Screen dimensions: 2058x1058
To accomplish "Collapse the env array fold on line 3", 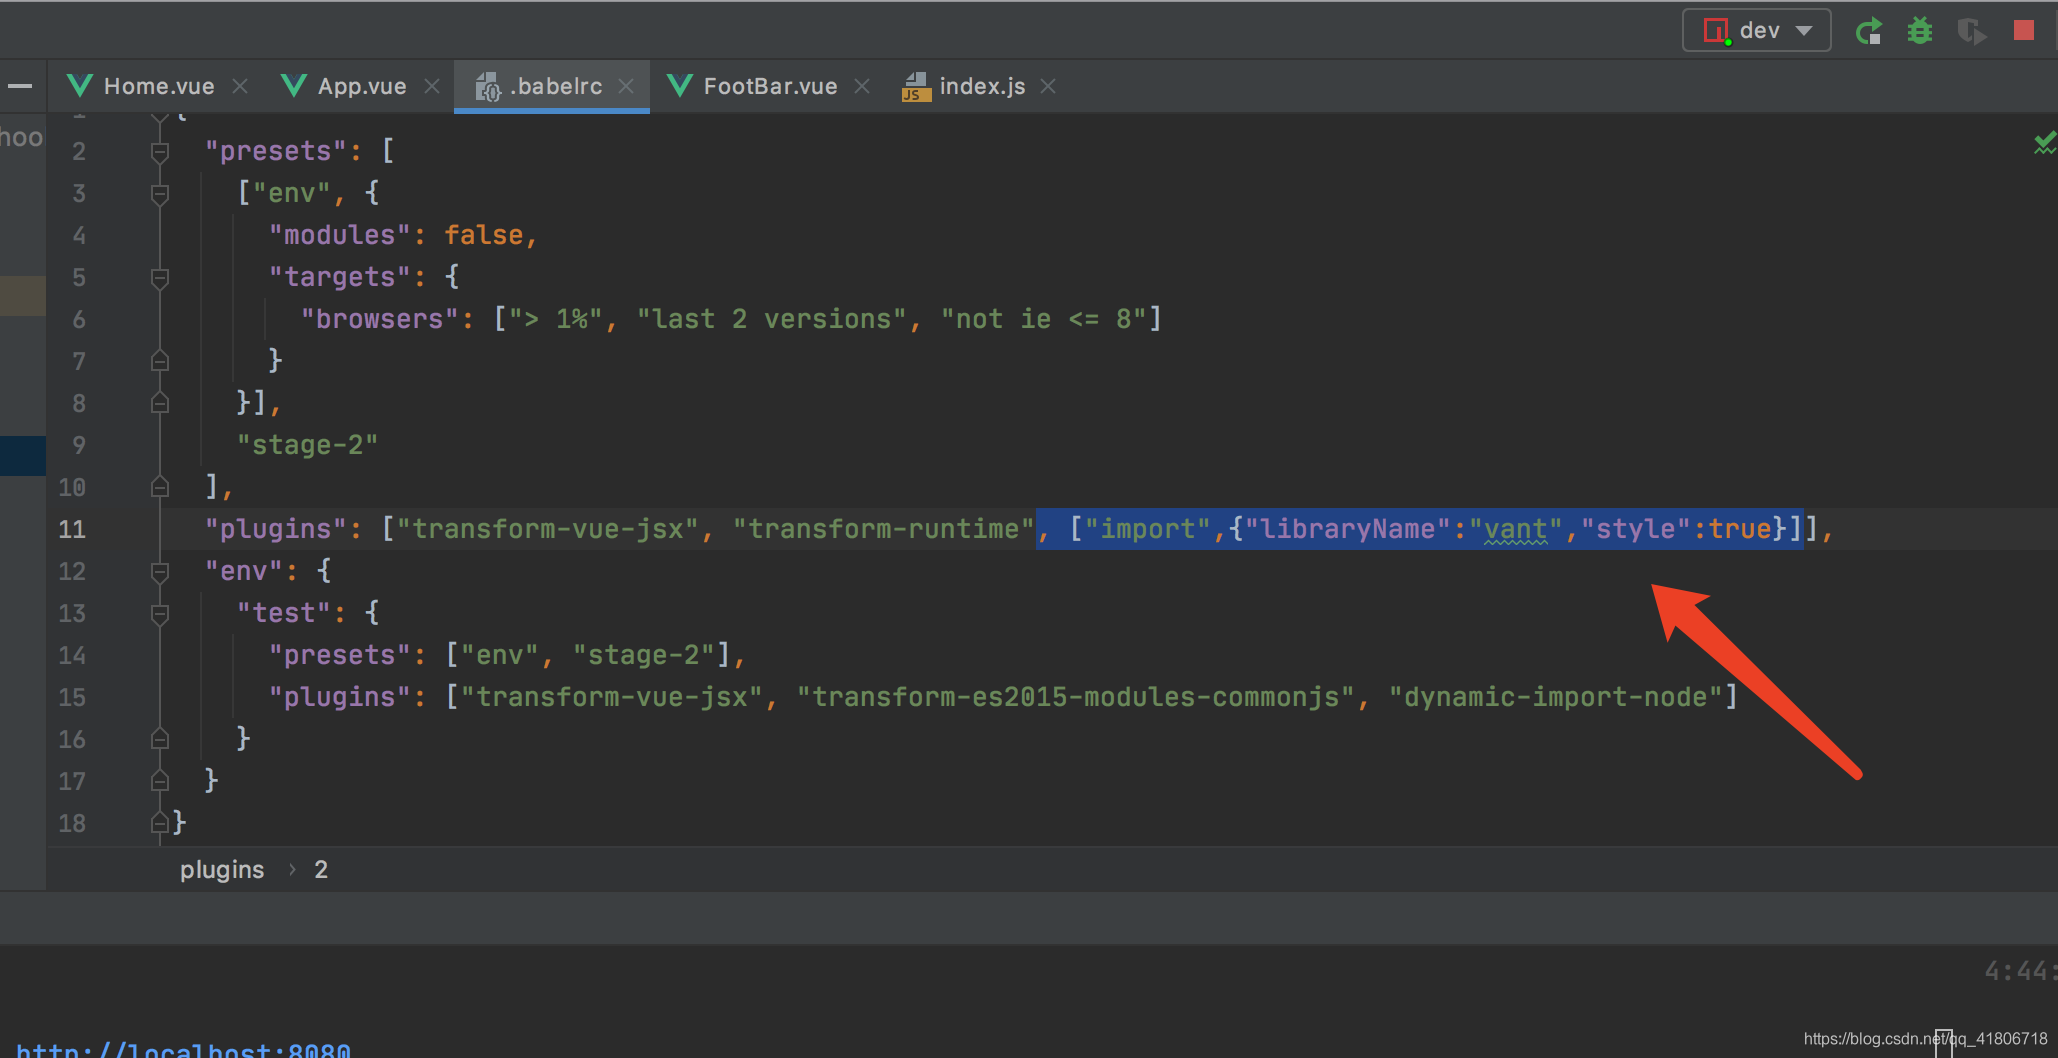I will (159, 194).
